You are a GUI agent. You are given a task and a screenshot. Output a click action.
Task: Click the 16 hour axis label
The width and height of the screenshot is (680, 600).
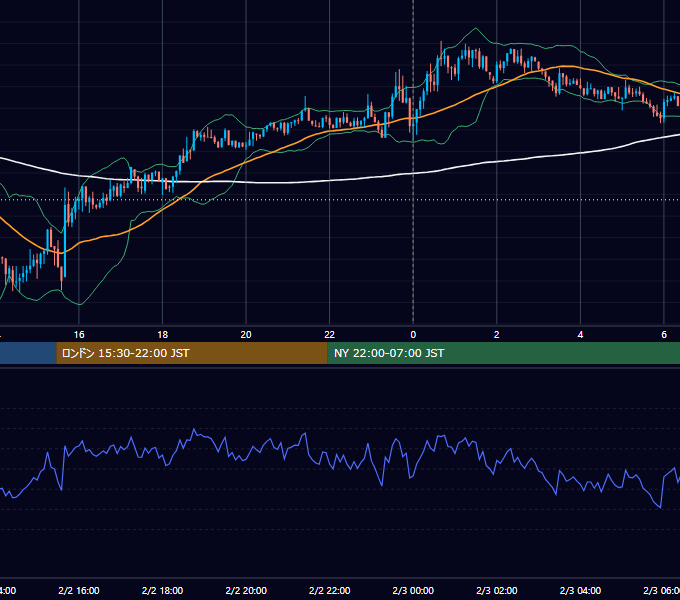[x=79, y=335]
